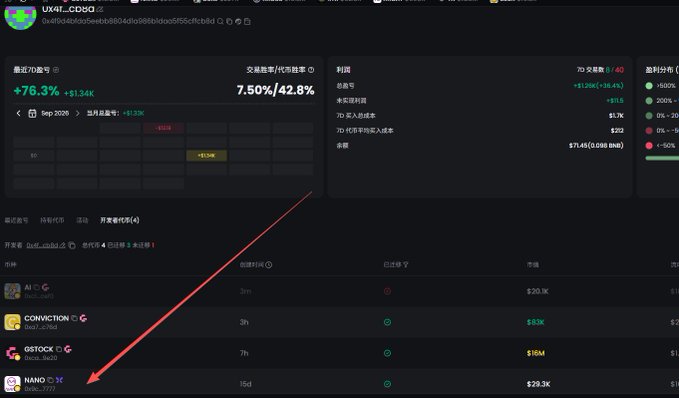679x398 pixels.
Task: Open developer address 0x4f...cb8d link
Action: tap(42, 245)
